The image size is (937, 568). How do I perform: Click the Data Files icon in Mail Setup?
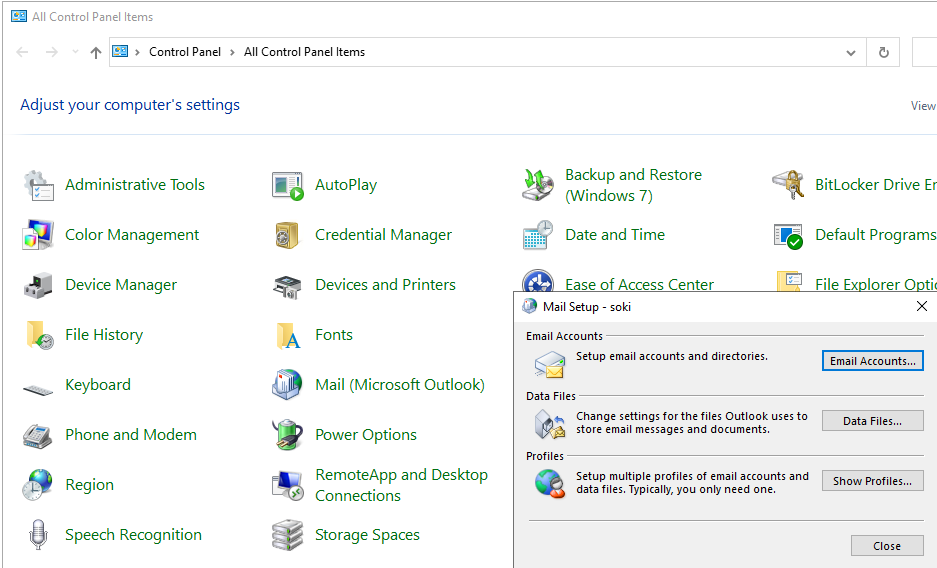tap(550, 424)
